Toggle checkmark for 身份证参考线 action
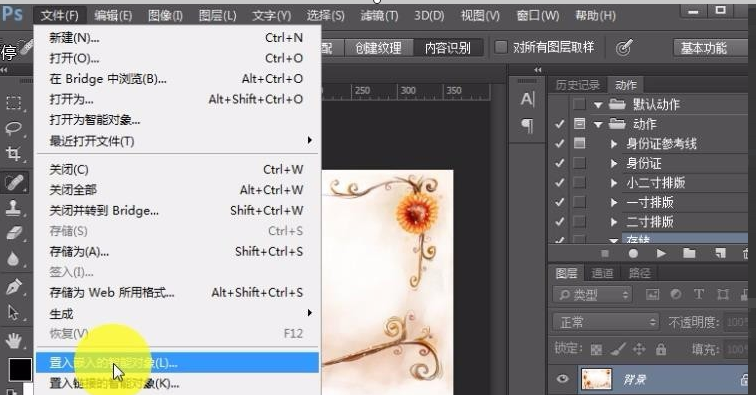The height and width of the screenshot is (395, 756). (559, 144)
